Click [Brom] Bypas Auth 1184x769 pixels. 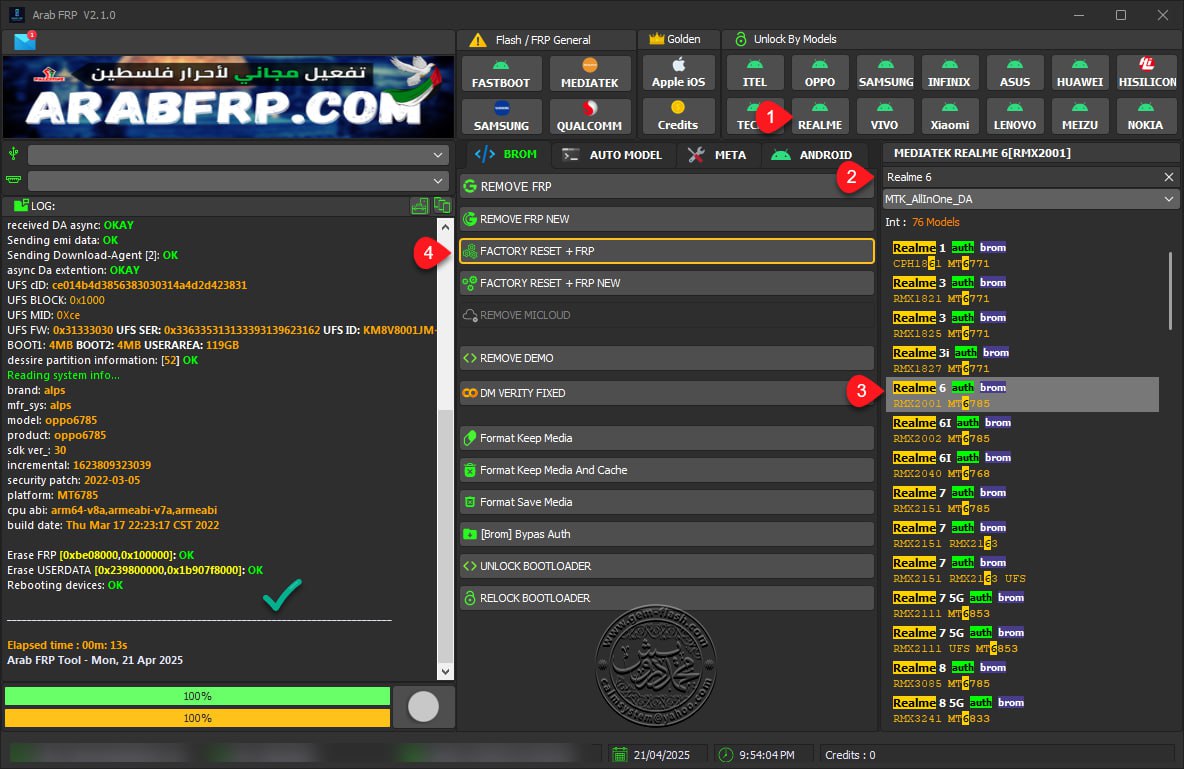(667, 534)
